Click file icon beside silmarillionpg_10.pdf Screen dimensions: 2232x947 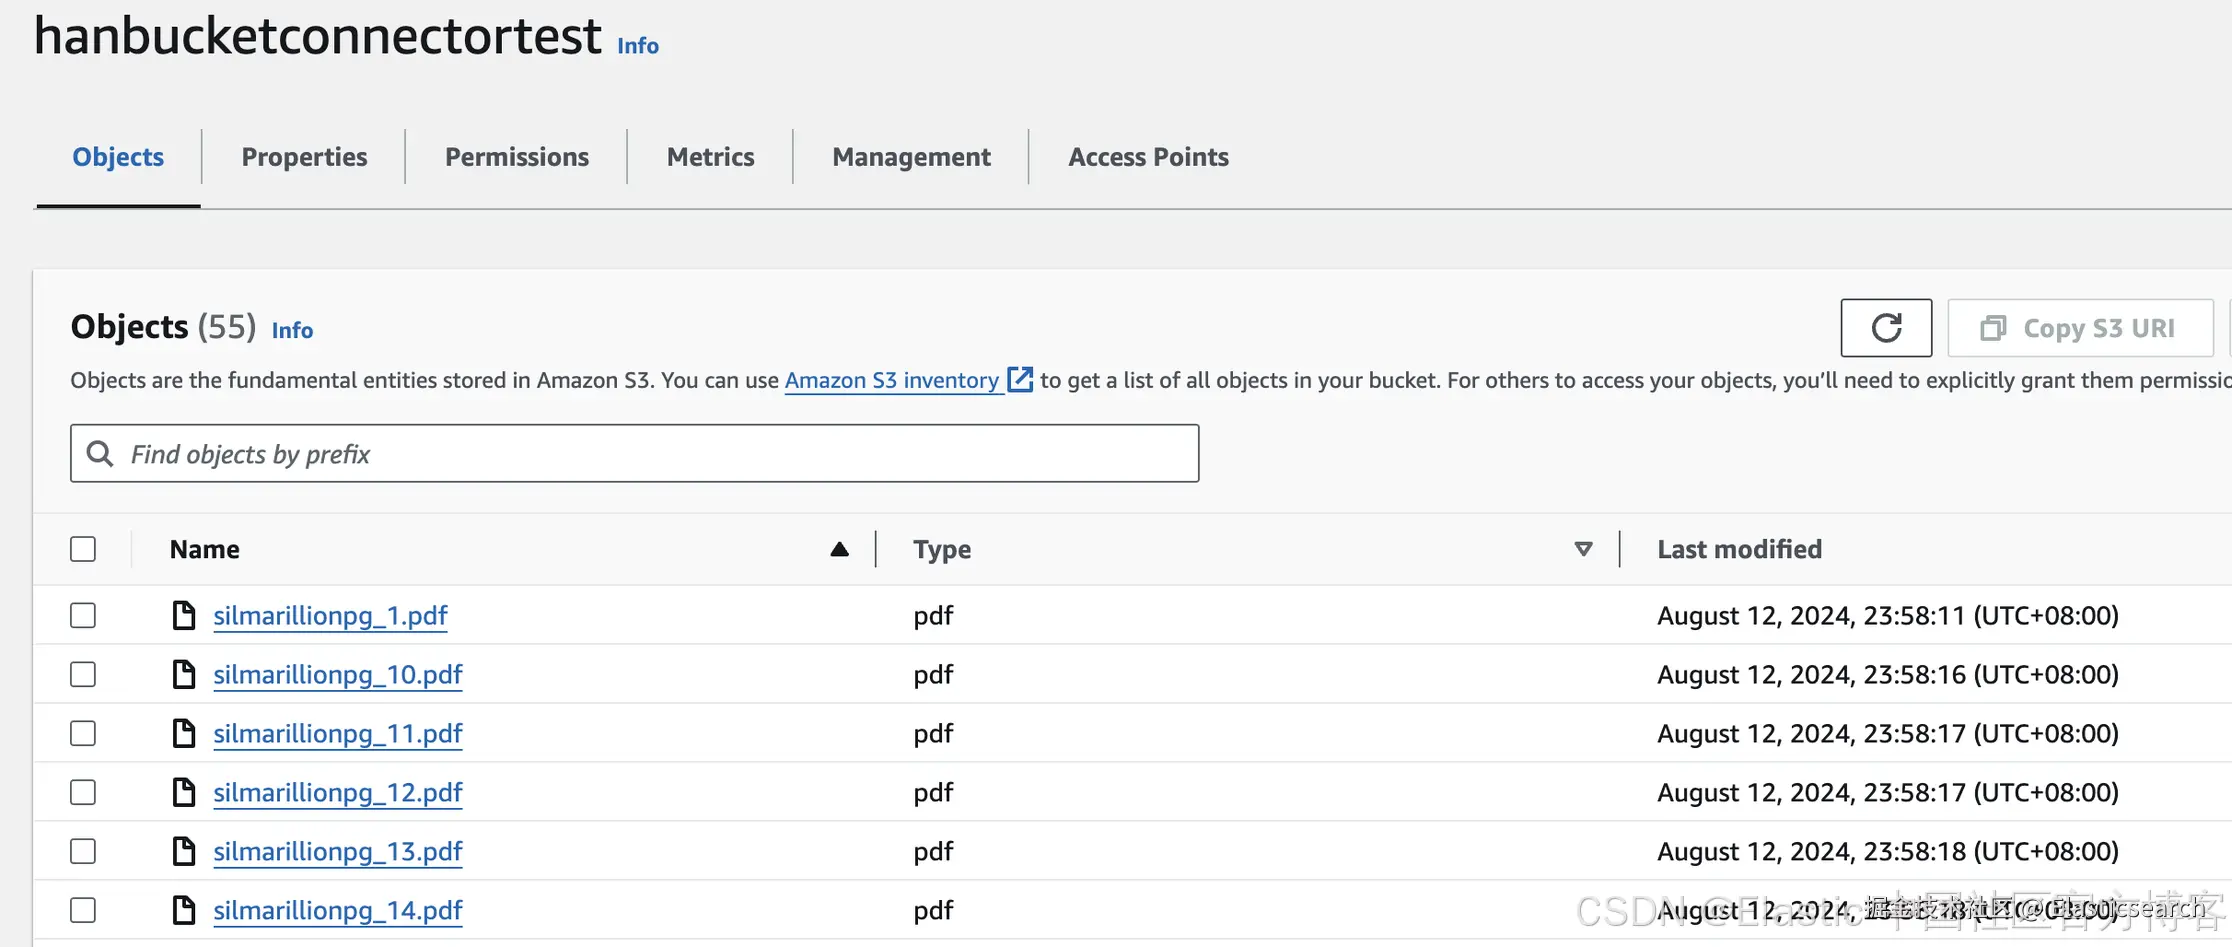[184, 674]
